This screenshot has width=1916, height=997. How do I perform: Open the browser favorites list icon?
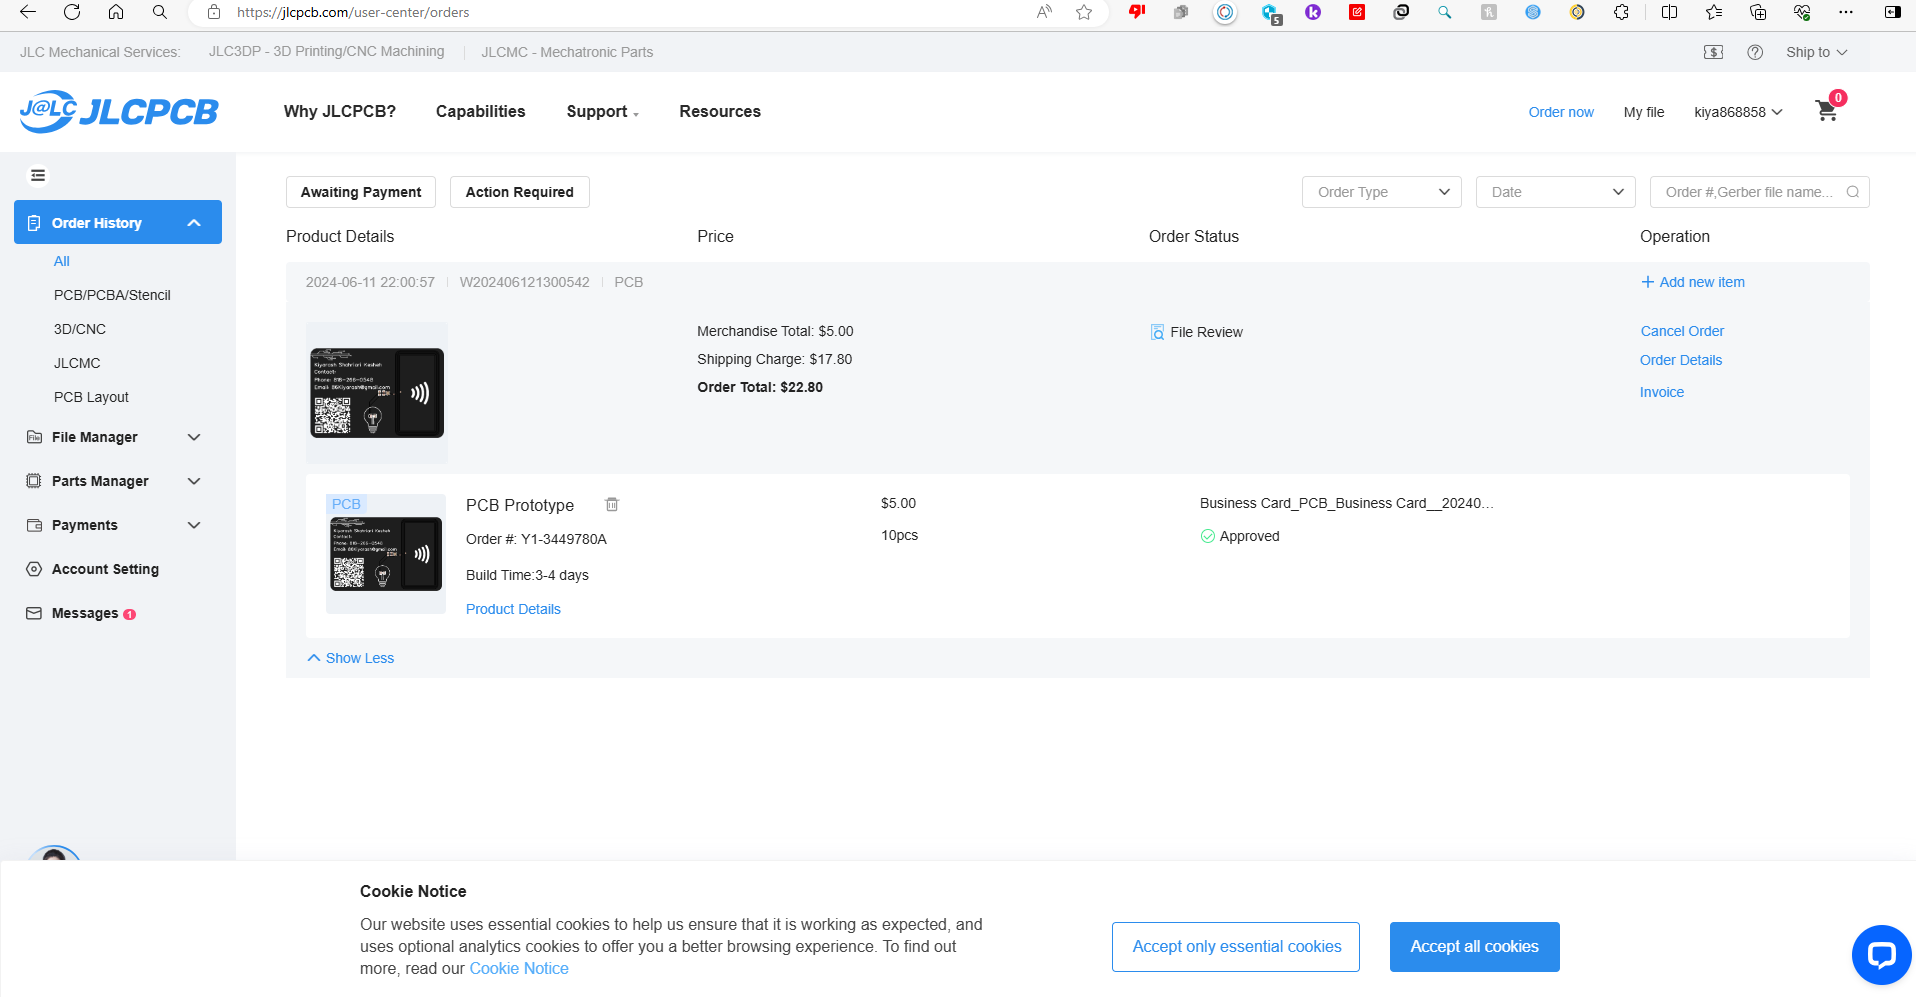point(1714,12)
